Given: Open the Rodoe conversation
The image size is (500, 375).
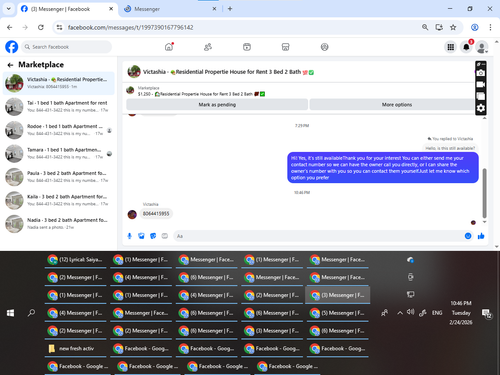Looking at the screenshot, I should click(59, 130).
